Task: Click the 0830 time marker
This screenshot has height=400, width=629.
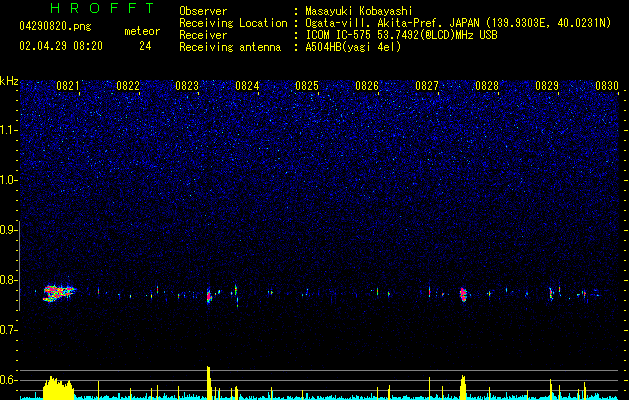Action: 607,86
